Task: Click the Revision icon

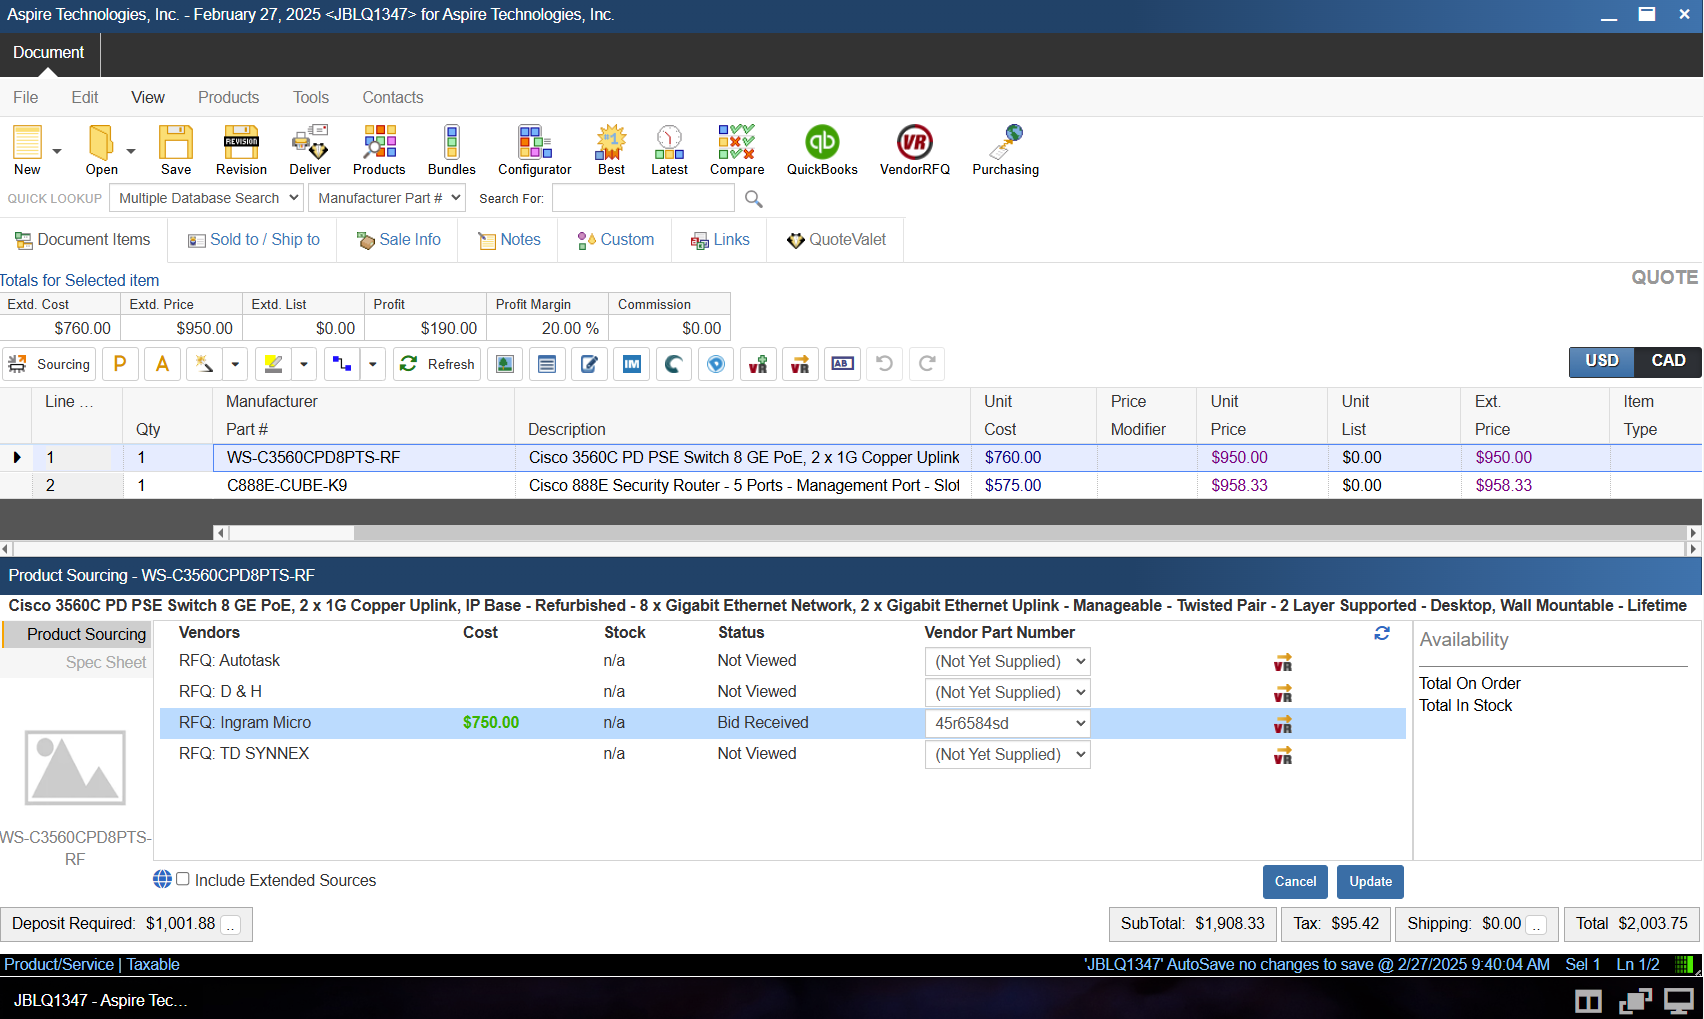Action: 241,150
